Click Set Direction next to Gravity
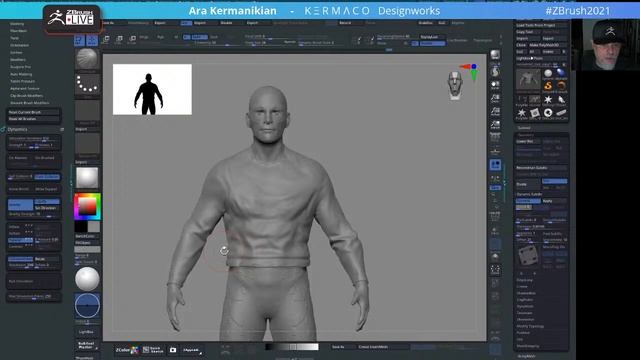The image size is (640, 360). 47,208
